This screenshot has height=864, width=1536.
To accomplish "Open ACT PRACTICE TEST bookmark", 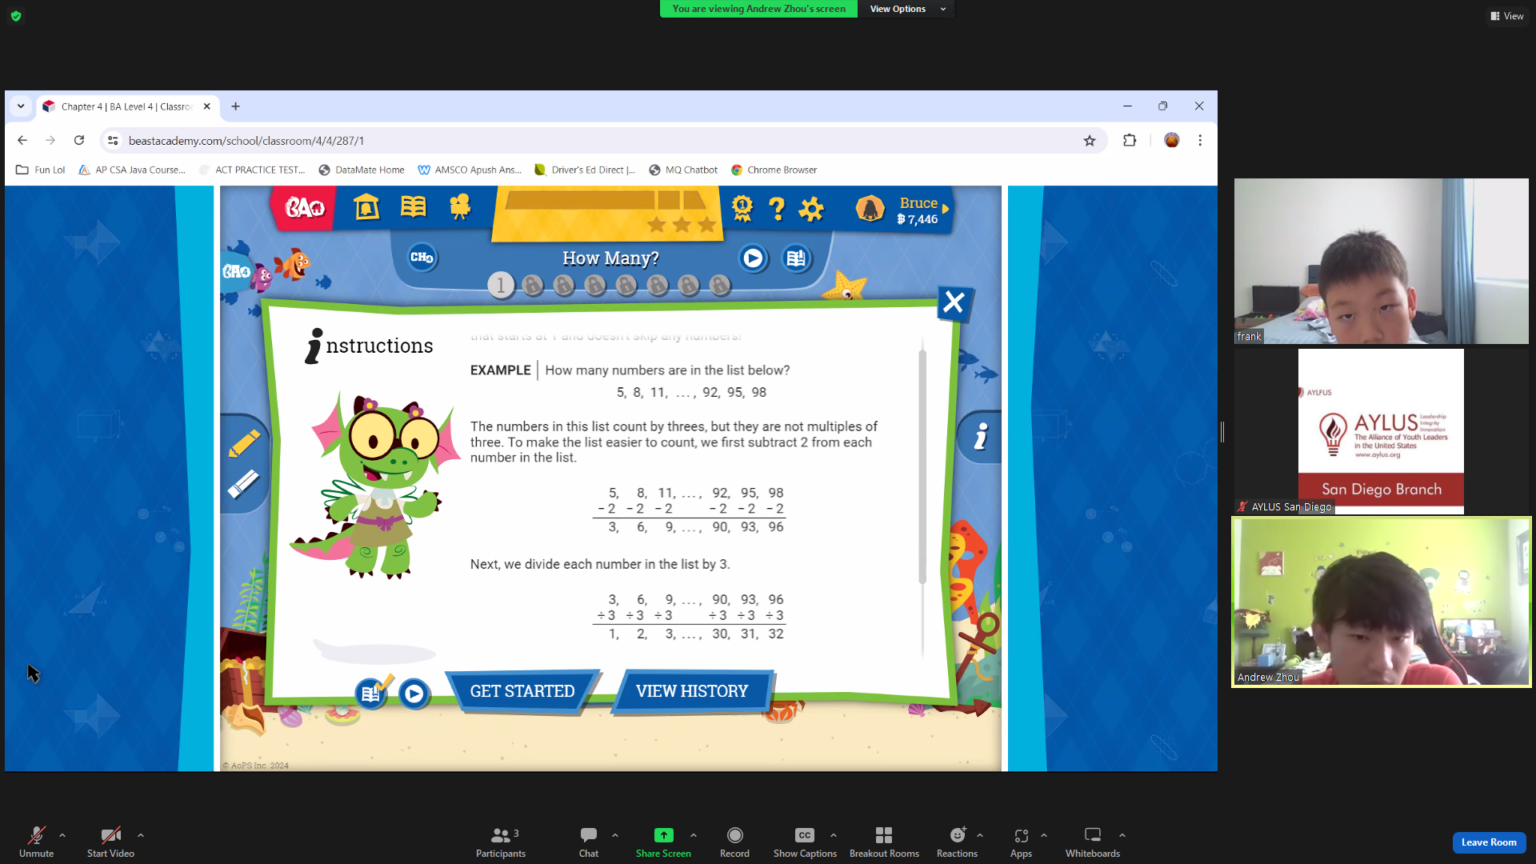I will coord(252,170).
